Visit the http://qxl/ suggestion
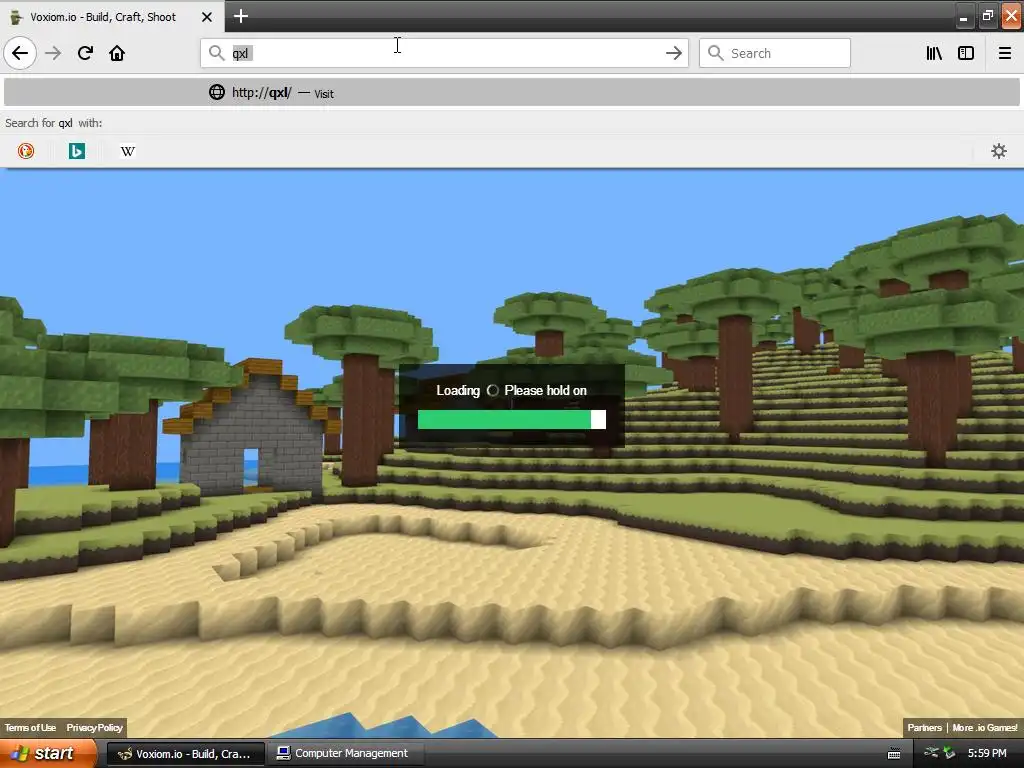Image resolution: width=1024 pixels, height=768 pixels. 512,92
